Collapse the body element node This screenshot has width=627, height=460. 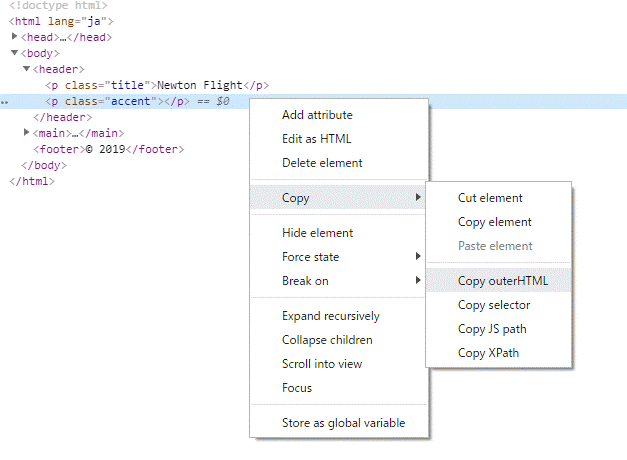(x=14, y=52)
